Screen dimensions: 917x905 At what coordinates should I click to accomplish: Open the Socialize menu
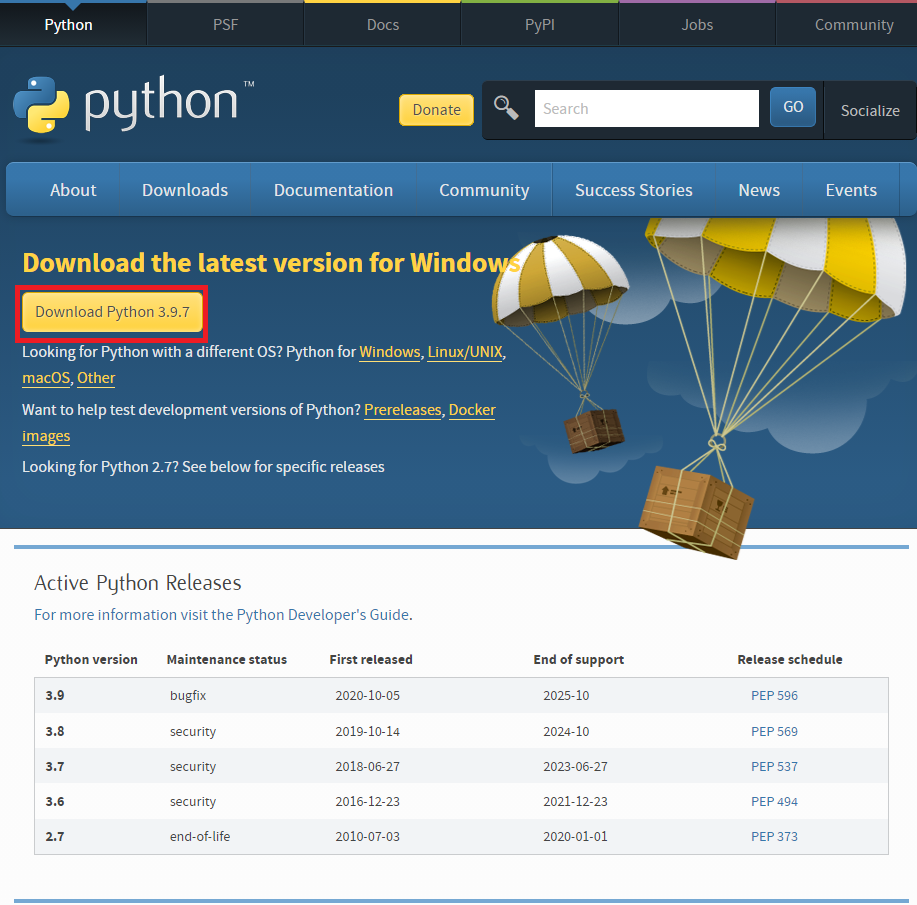(870, 111)
